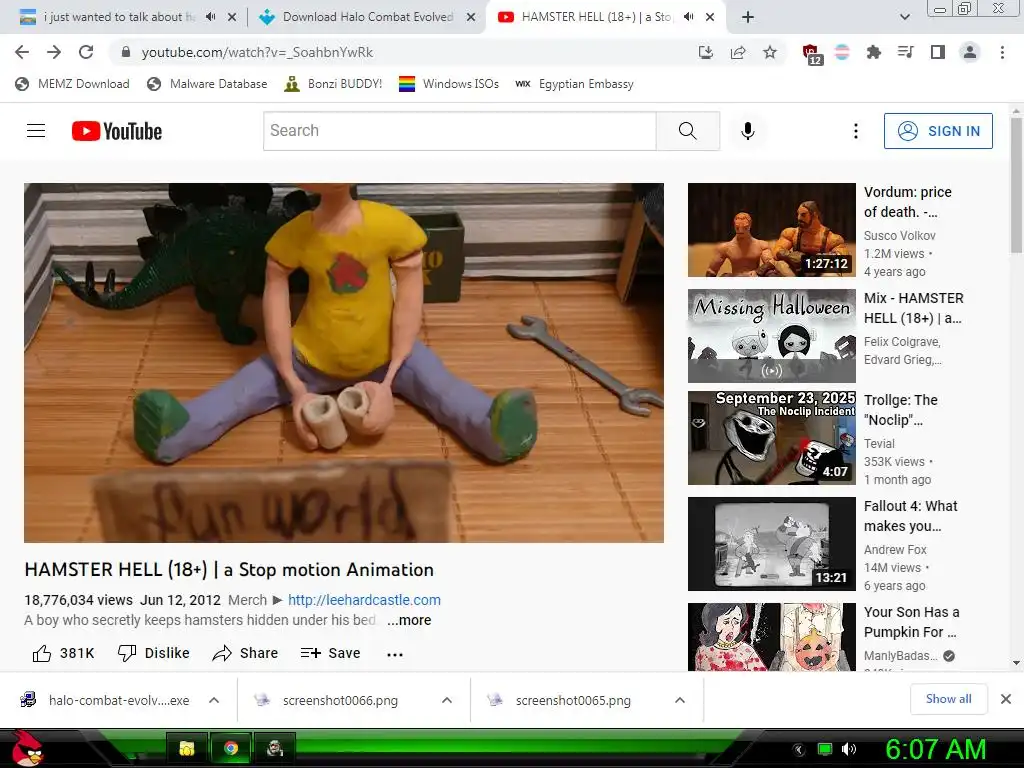This screenshot has width=1024, height=768.
Task: Click the search magnifier button
Action: coord(688,131)
